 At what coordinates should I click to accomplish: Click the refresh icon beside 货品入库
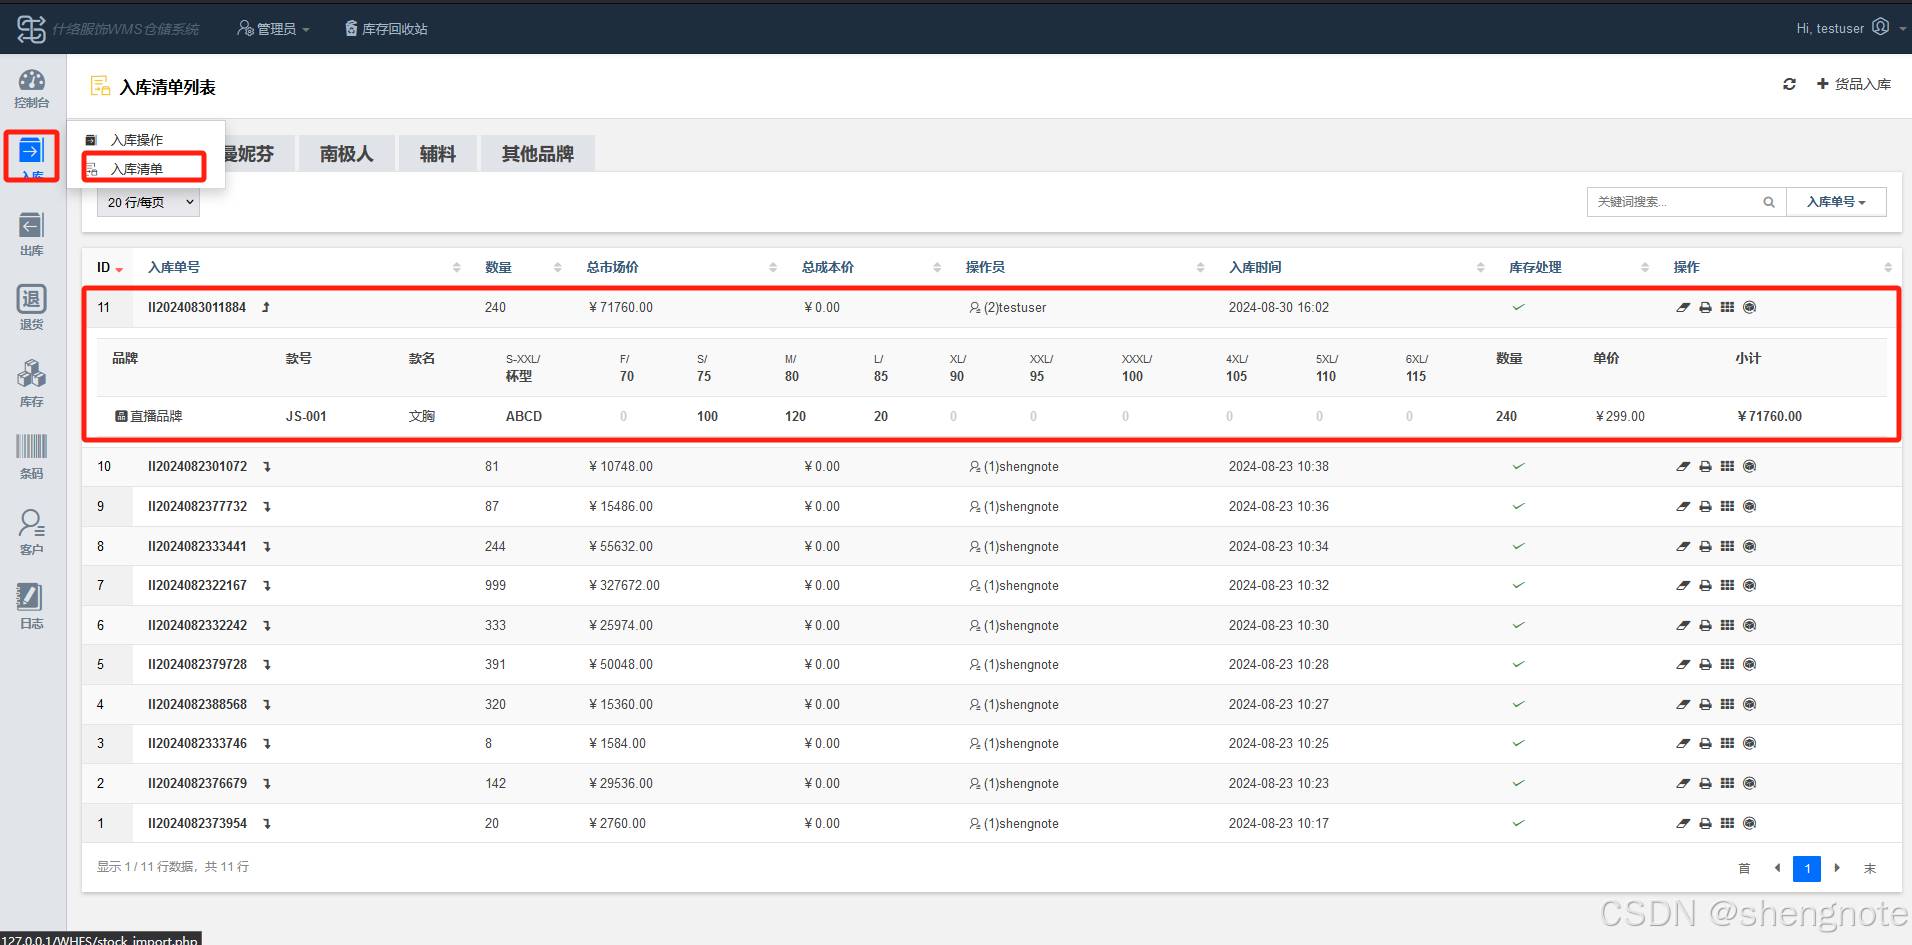pos(1789,85)
